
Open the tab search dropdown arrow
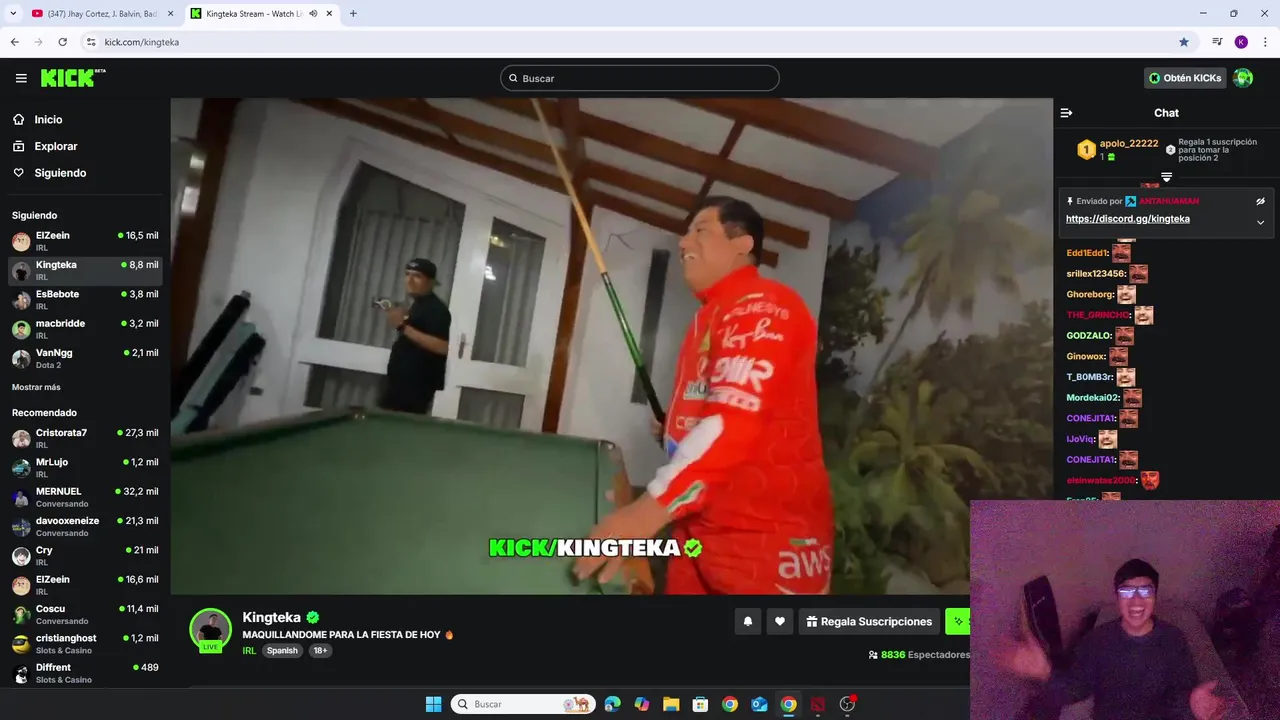click(13, 14)
